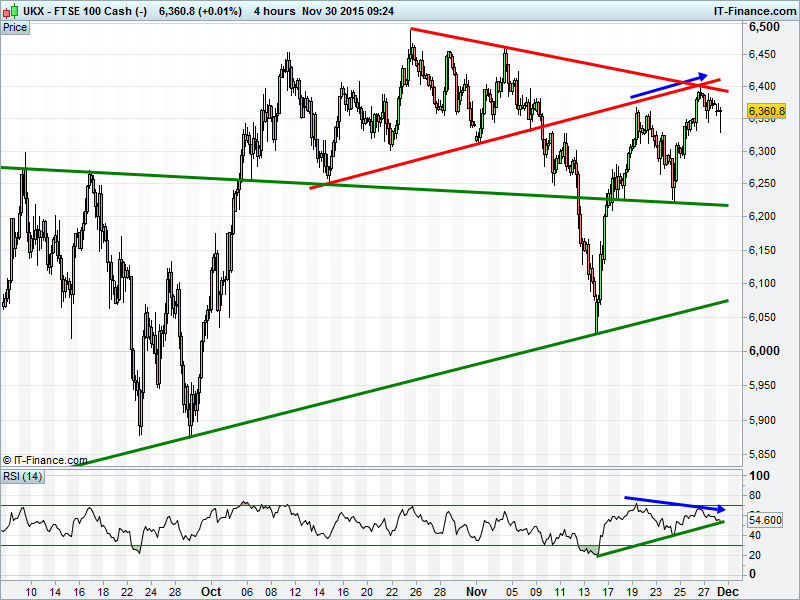Select the green trendline in the RSI panel

click(660, 539)
